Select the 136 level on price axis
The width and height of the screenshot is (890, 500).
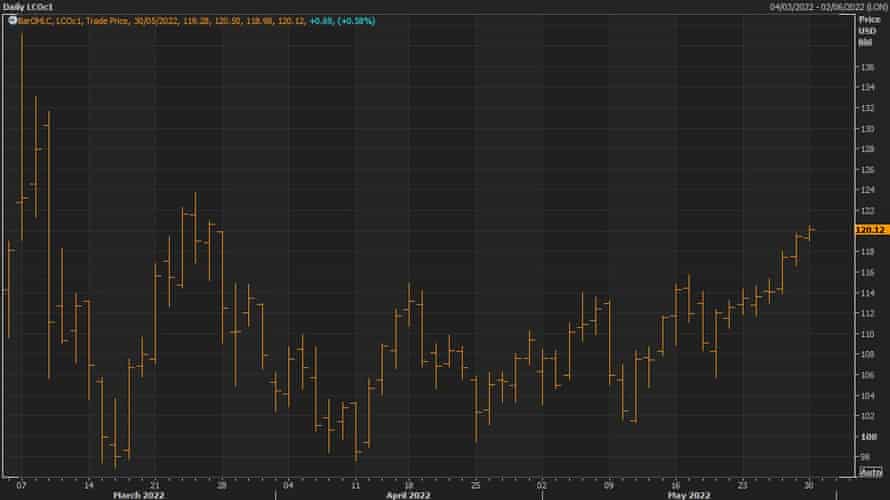tap(866, 67)
